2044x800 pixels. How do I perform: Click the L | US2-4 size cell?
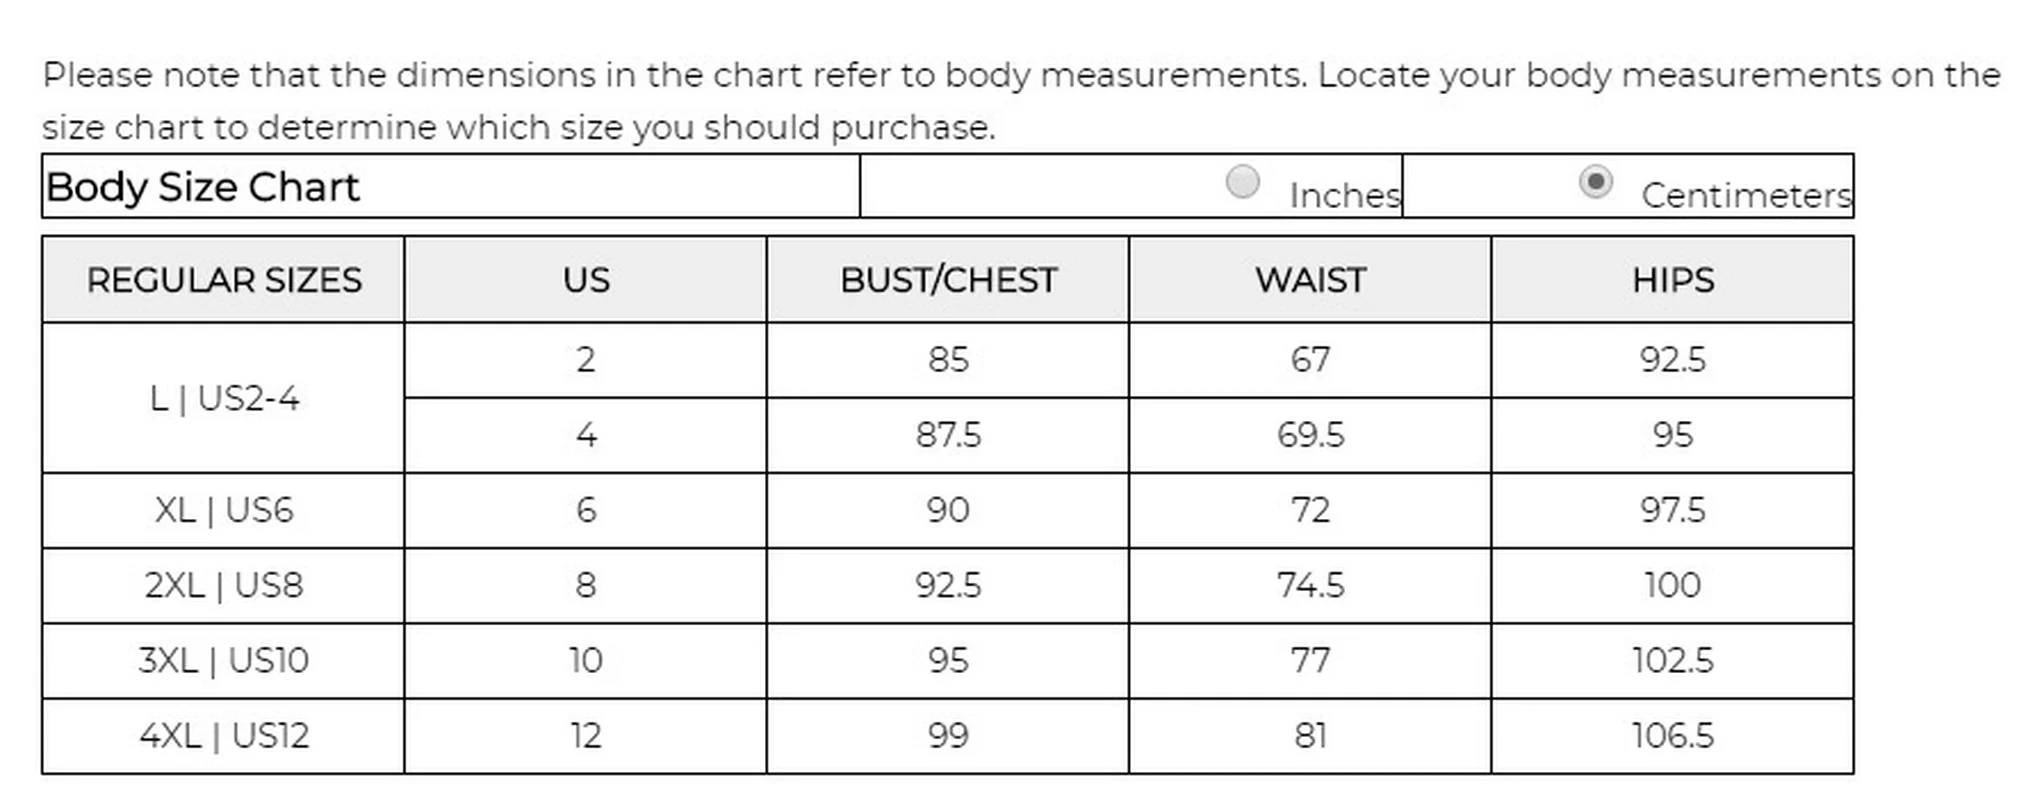coord(224,398)
